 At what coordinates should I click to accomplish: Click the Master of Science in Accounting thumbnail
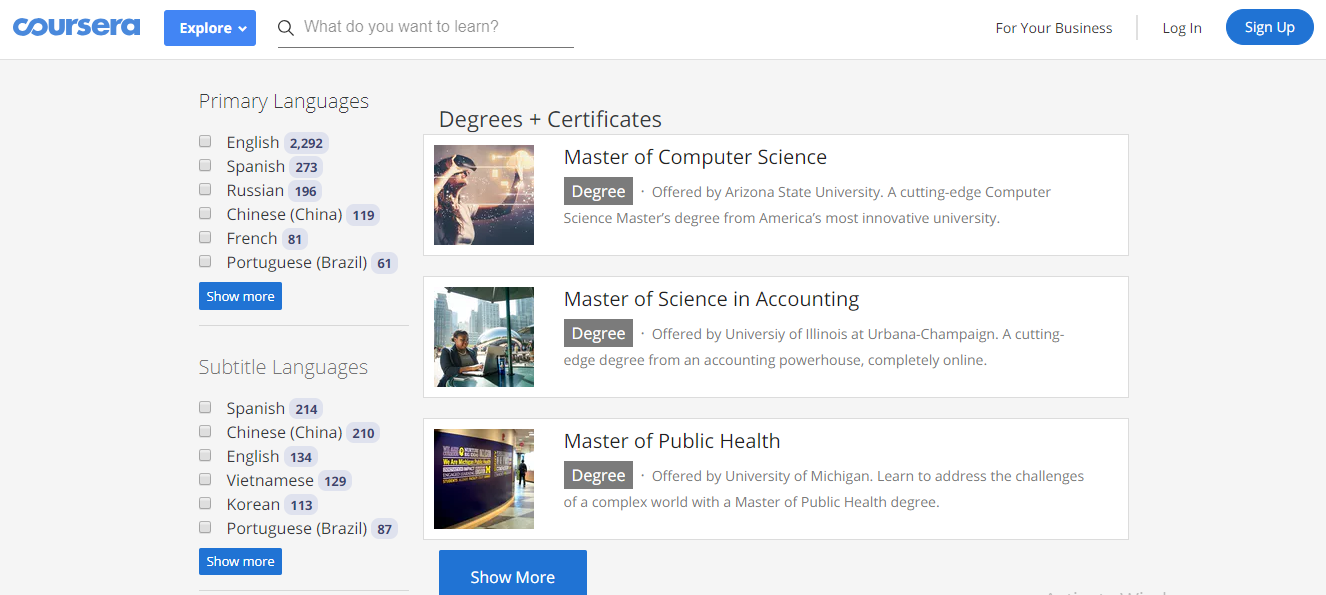[x=484, y=337]
